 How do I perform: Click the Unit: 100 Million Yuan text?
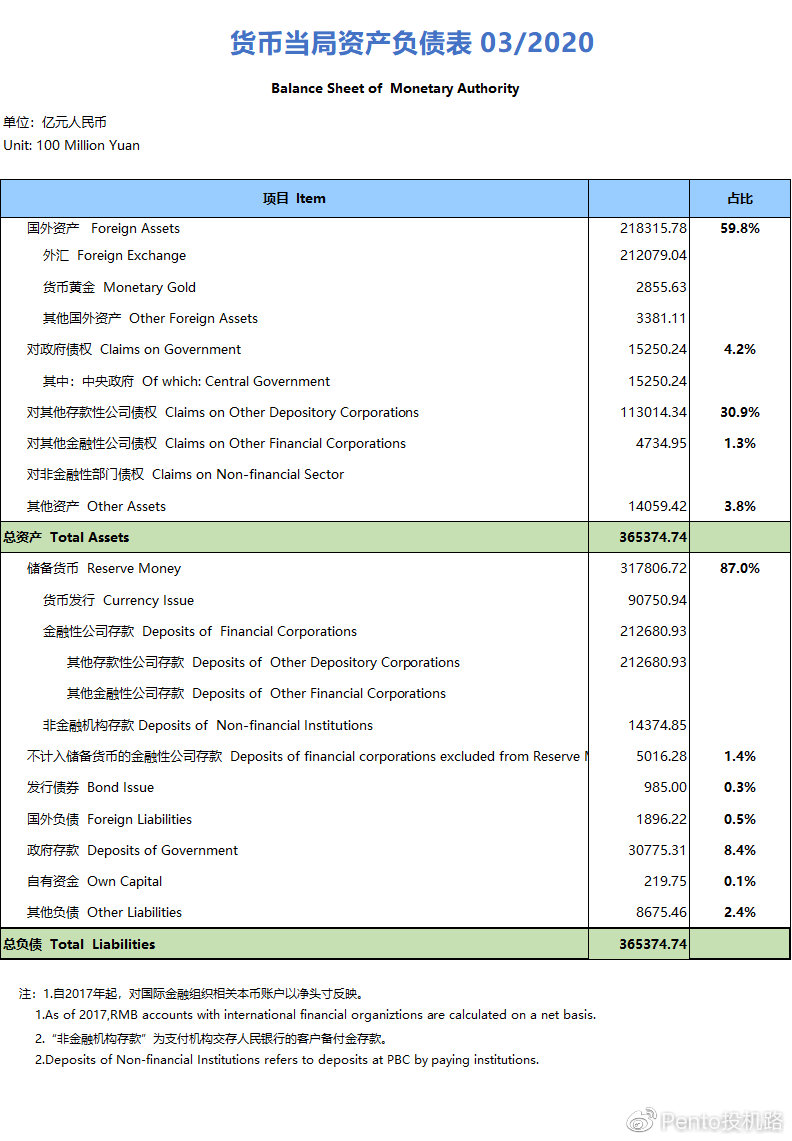pos(72,145)
